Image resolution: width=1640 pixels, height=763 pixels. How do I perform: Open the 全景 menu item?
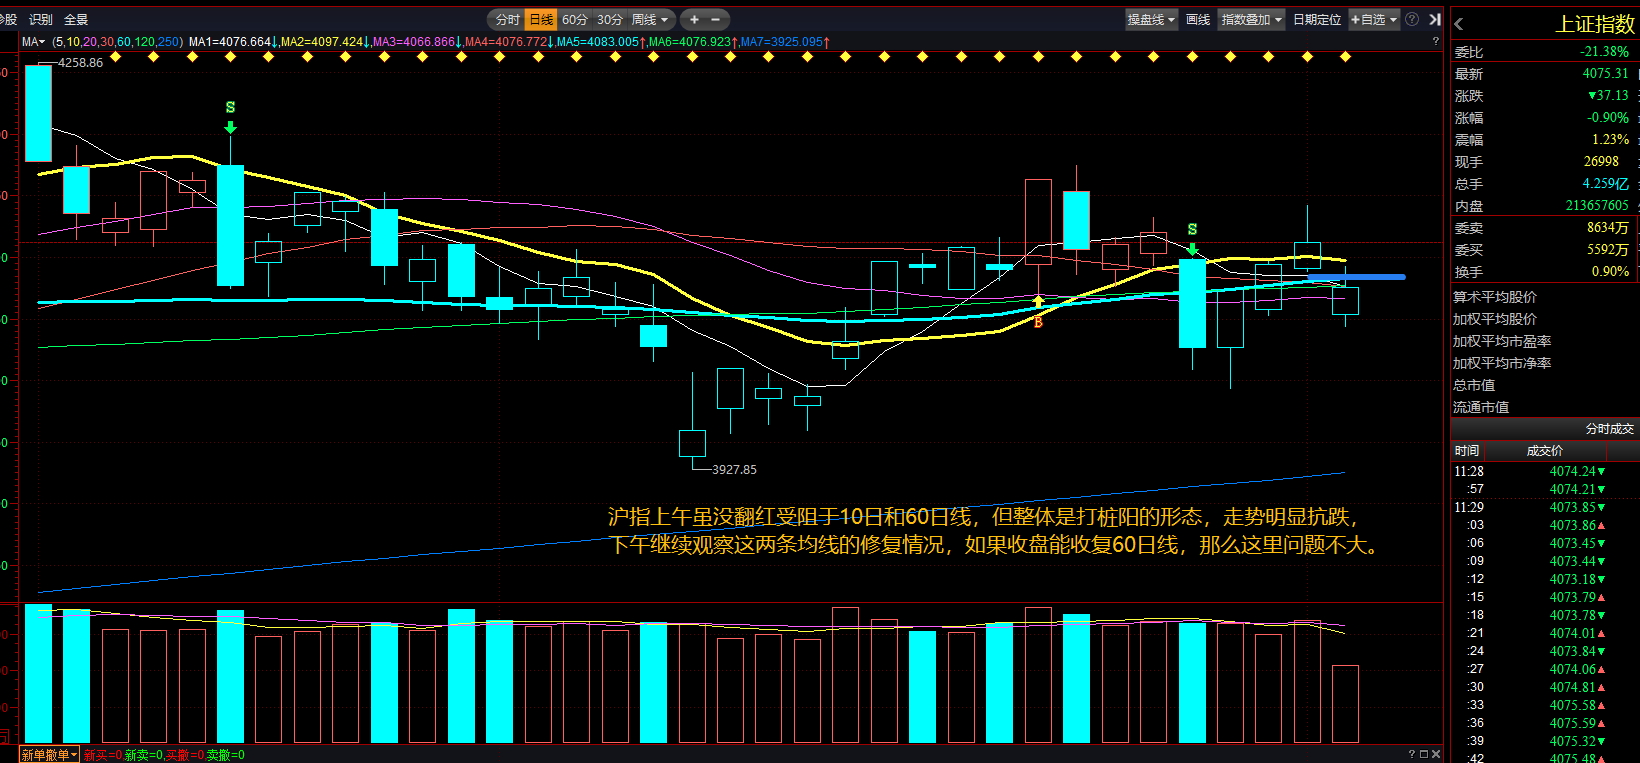(x=76, y=19)
